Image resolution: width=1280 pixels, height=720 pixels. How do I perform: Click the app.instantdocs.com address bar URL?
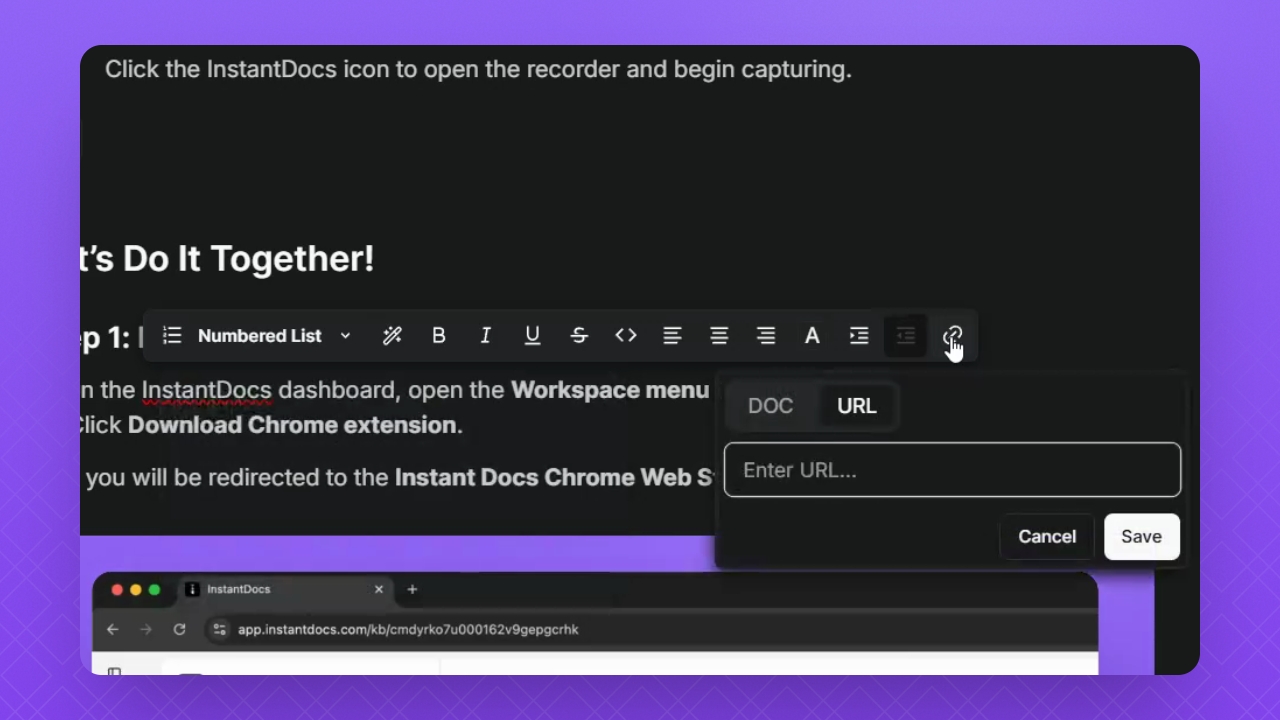408,629
